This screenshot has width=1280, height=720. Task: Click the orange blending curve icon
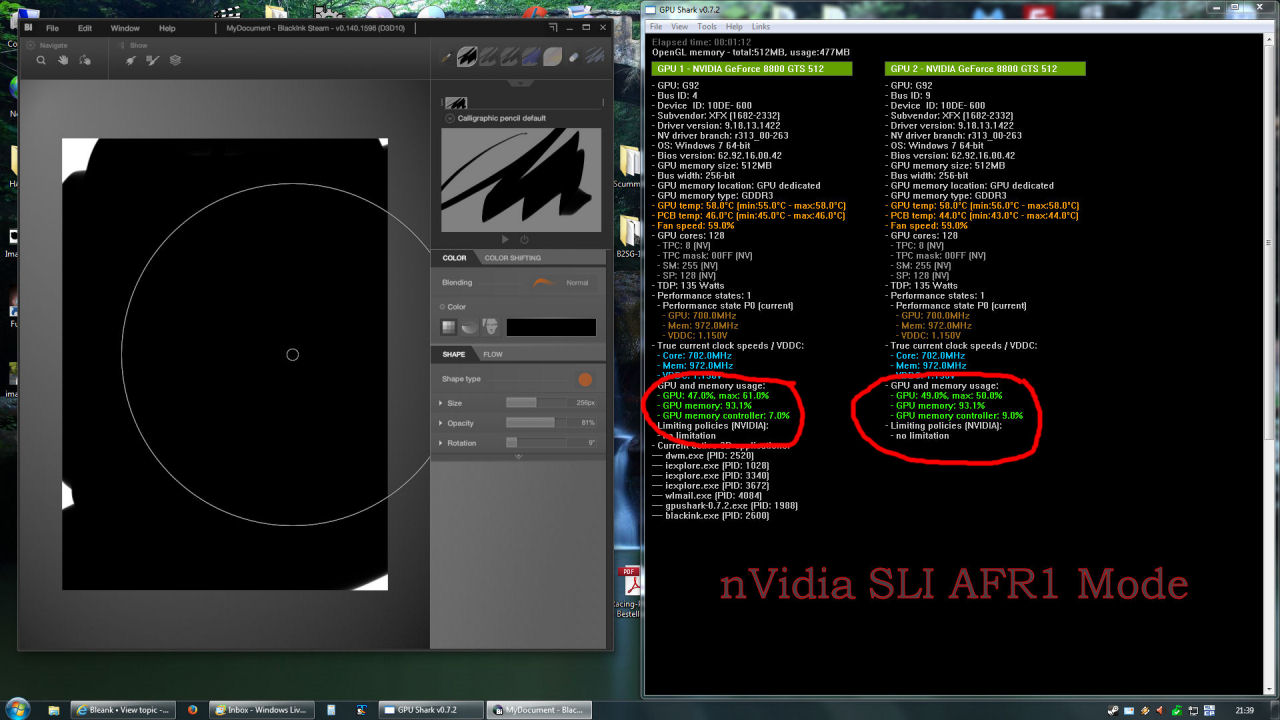(x=543, y=282)
